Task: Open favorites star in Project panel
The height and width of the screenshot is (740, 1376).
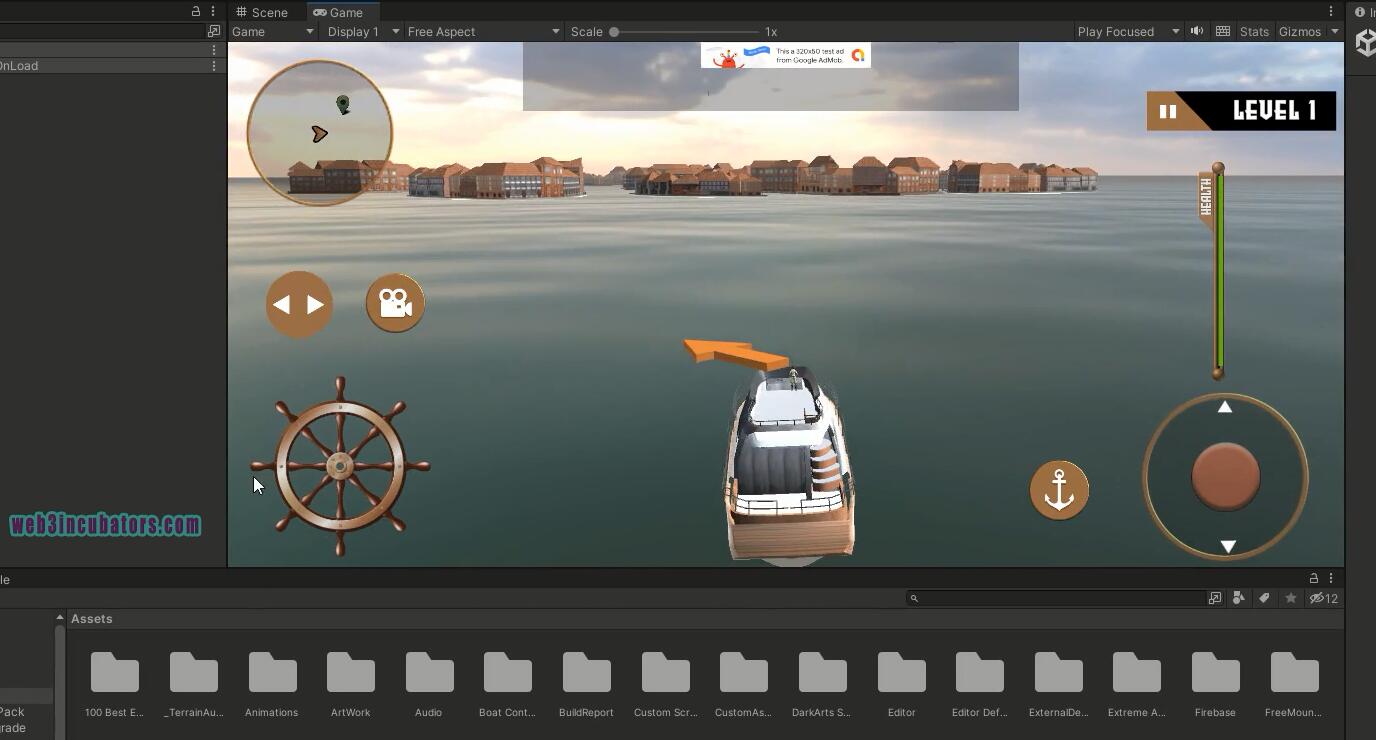Action: pos(1291,598)
